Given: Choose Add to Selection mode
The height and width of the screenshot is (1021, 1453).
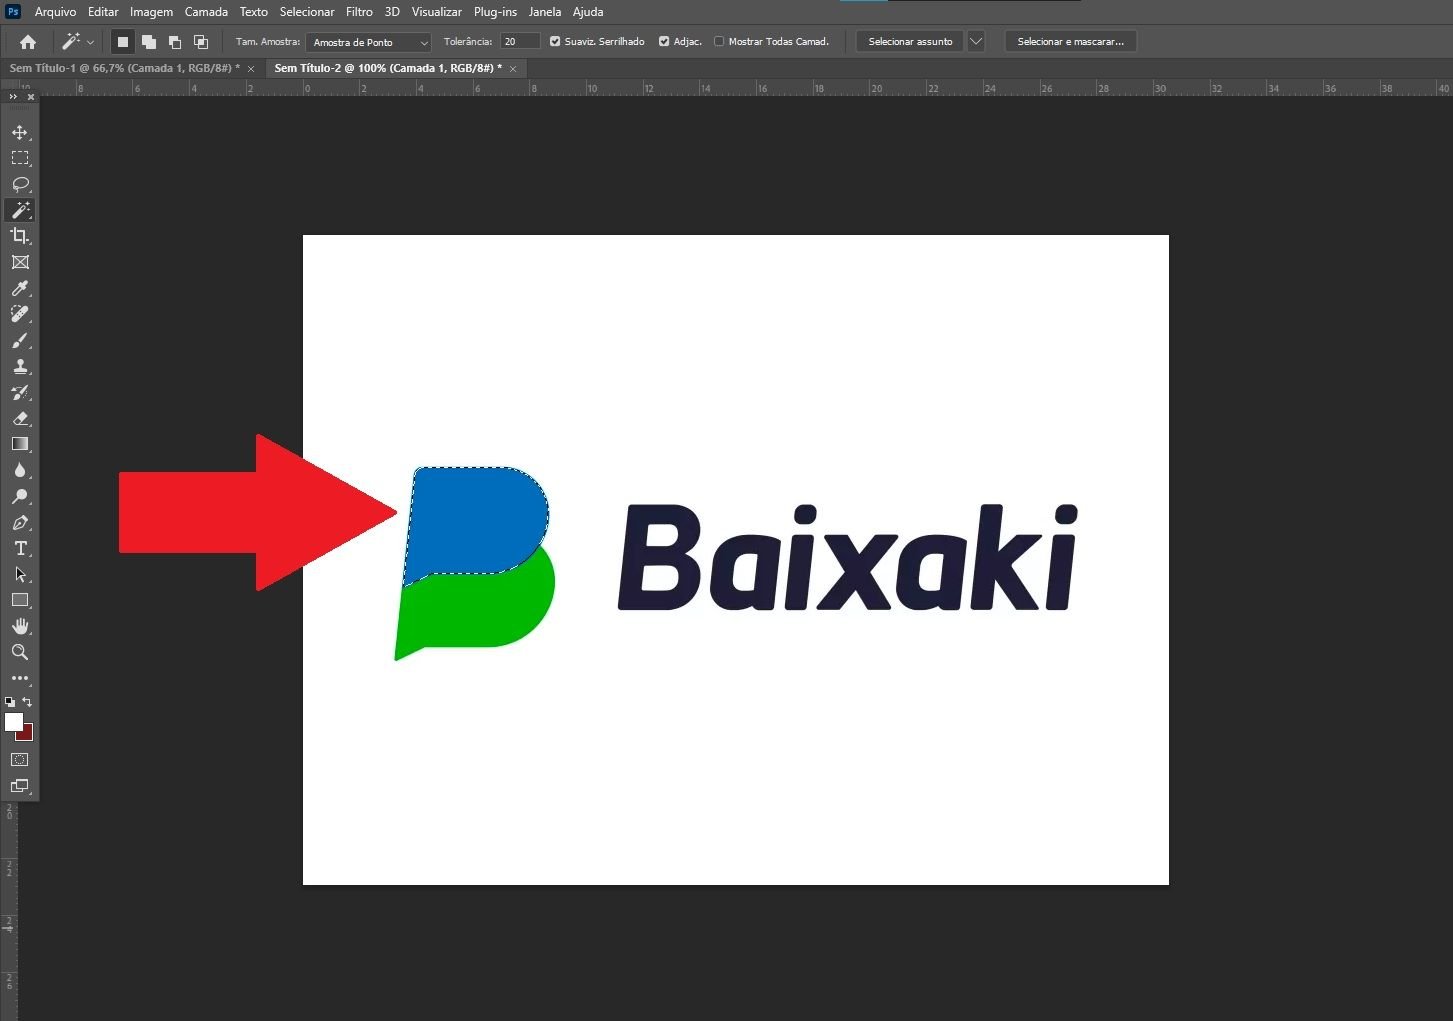Looking at the screenshot, I should click(149, 42).
